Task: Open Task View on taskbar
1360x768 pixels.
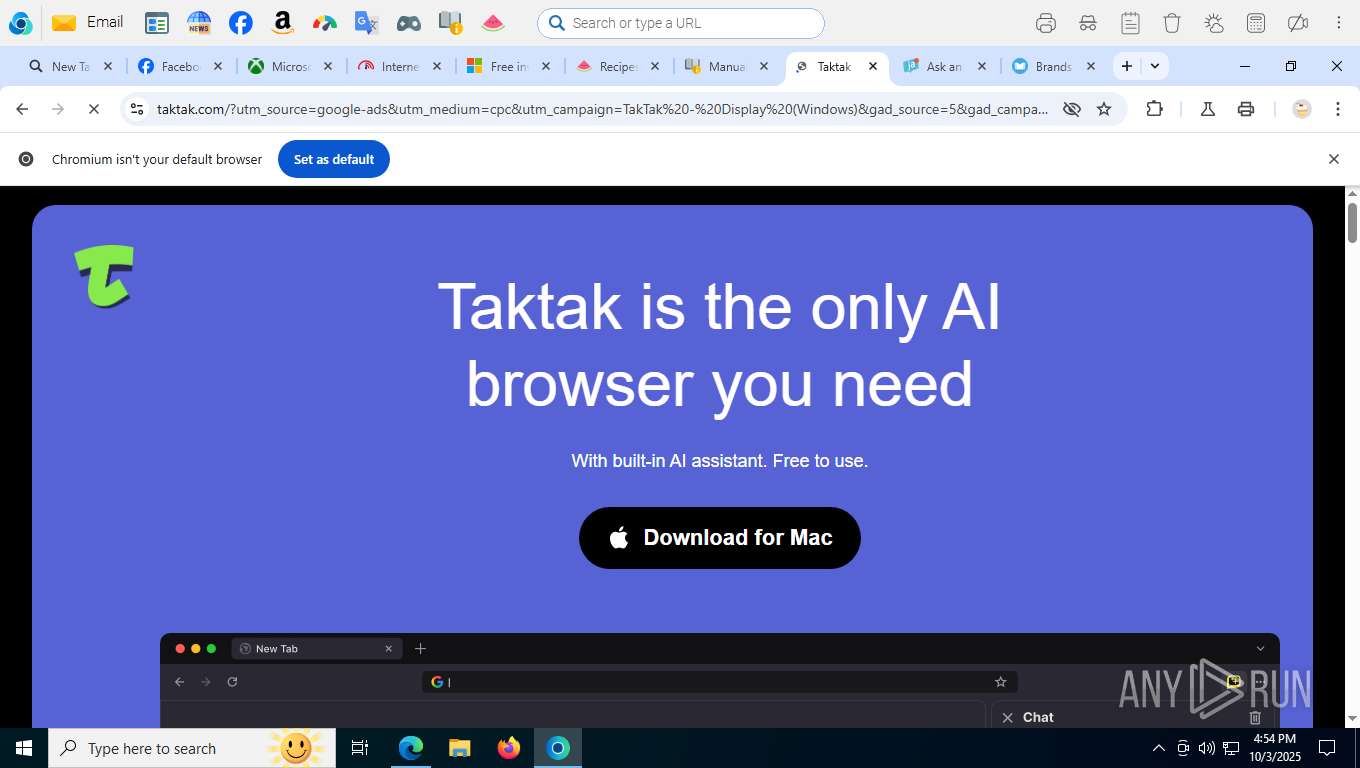Action: [360, 748]
